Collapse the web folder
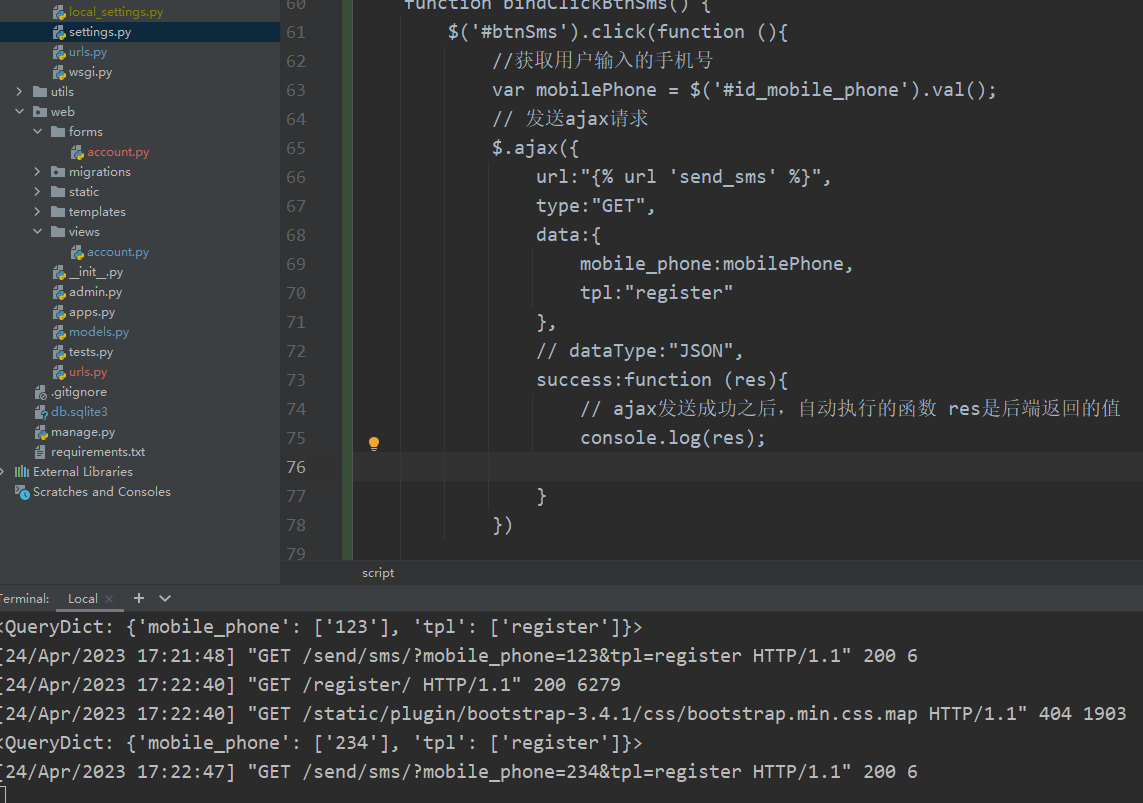The image size is (1143, 803). click(x=20, y=111)
